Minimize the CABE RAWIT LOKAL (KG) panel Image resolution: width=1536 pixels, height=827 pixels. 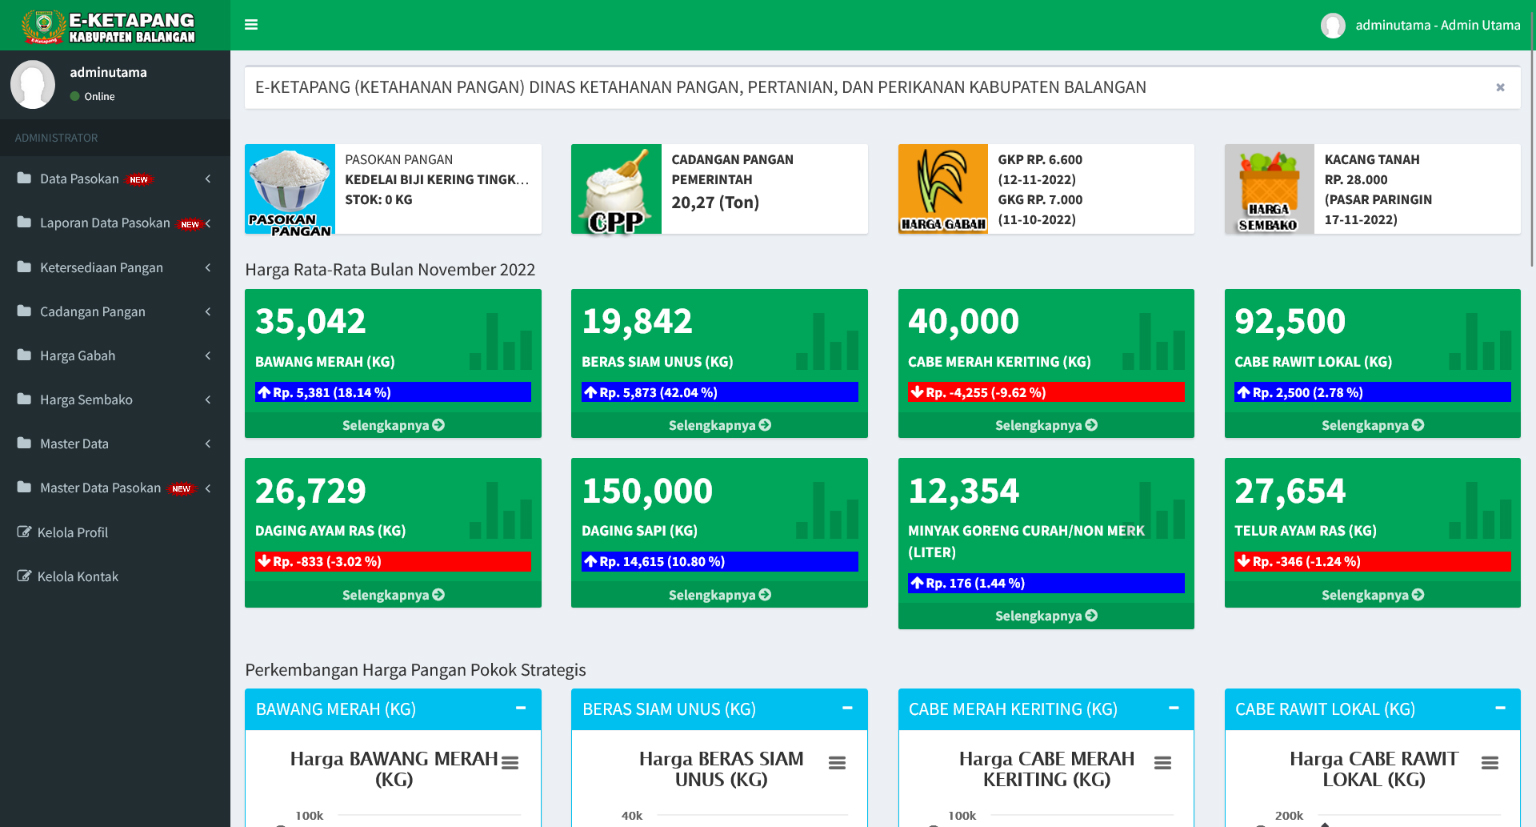(1500, 708)
